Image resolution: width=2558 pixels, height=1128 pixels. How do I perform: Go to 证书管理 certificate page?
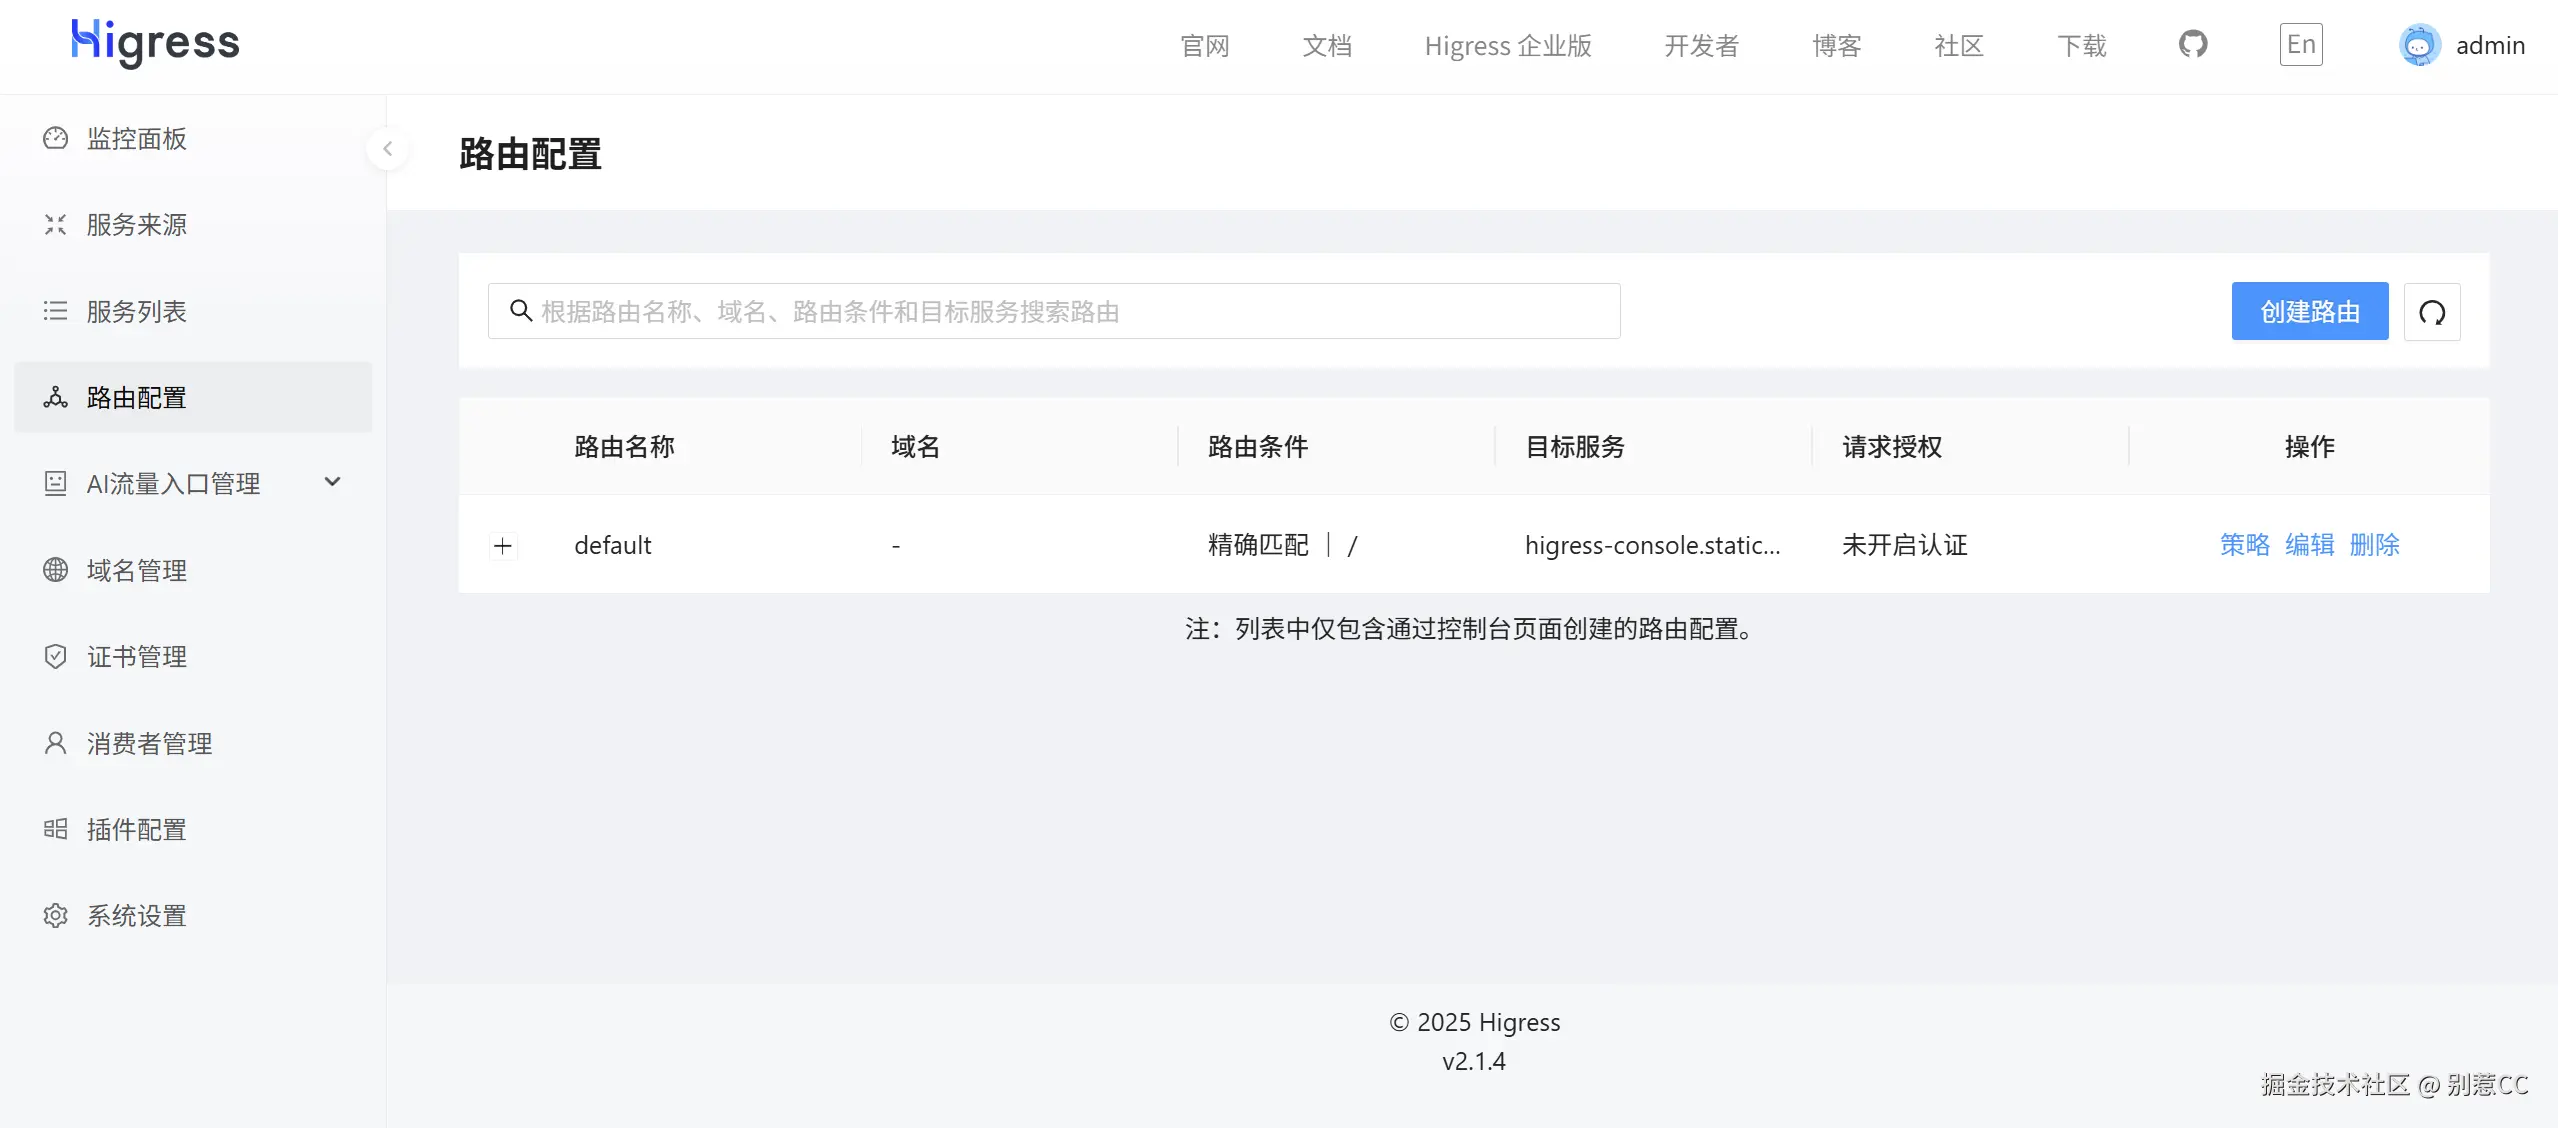click(x=136, y=657)
